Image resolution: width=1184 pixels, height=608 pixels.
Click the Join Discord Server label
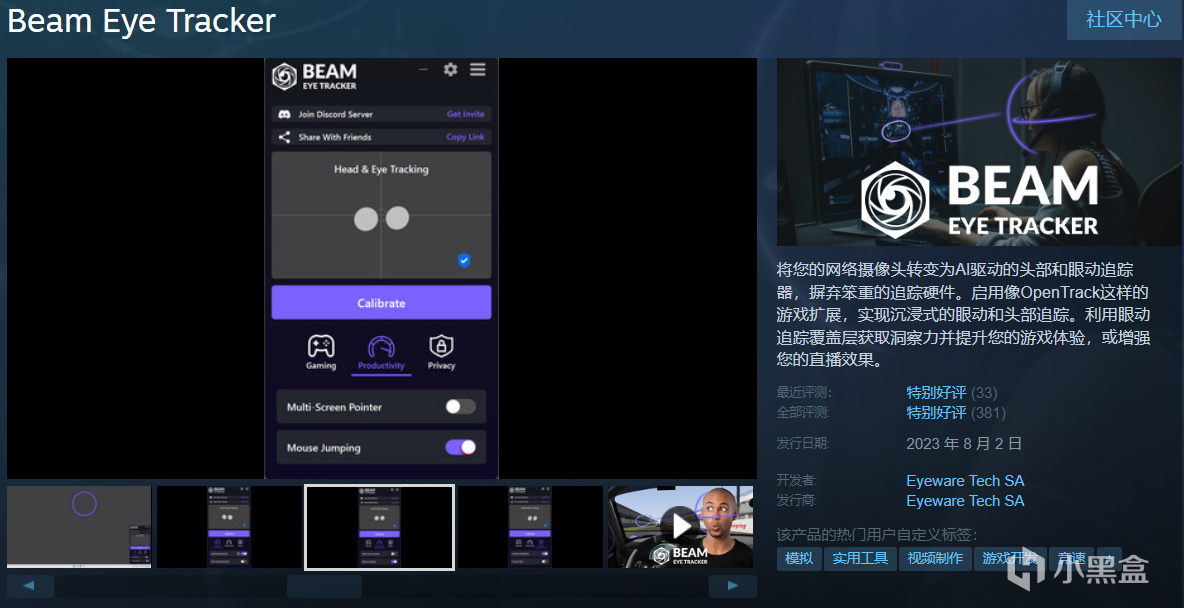point(335,114)
